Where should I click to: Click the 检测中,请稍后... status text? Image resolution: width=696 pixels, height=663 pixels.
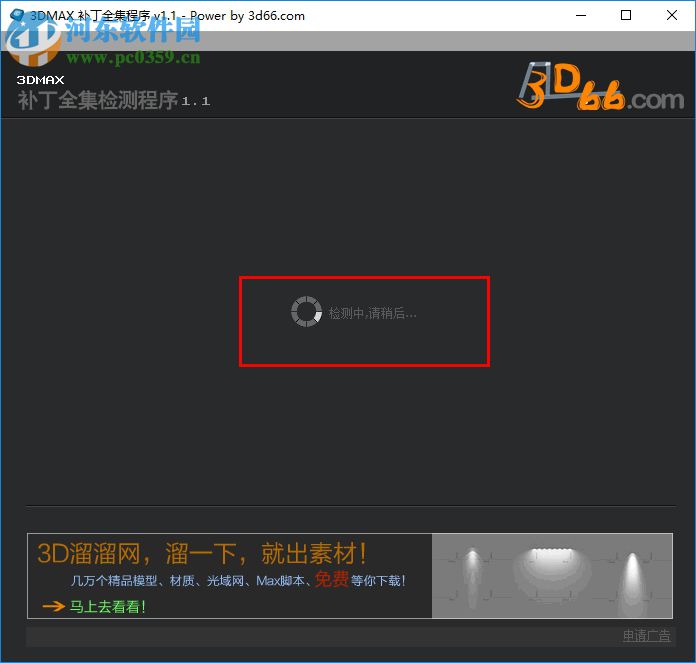click(x=372, y=313)
